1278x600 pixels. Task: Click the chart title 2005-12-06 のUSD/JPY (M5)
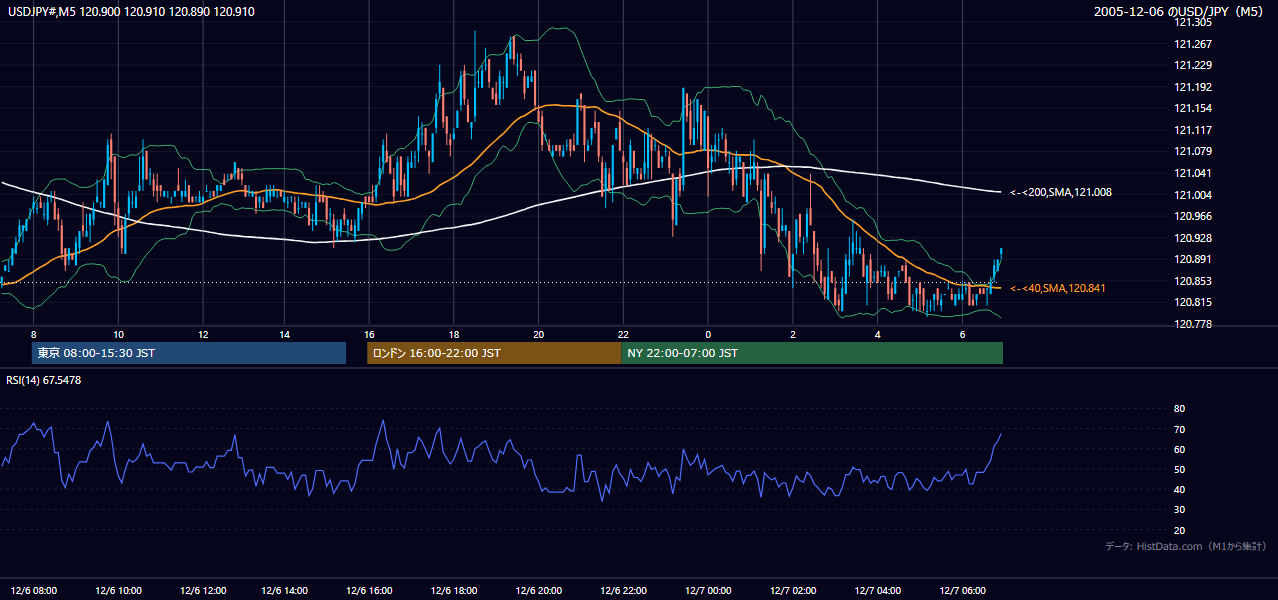[1180, 11]
